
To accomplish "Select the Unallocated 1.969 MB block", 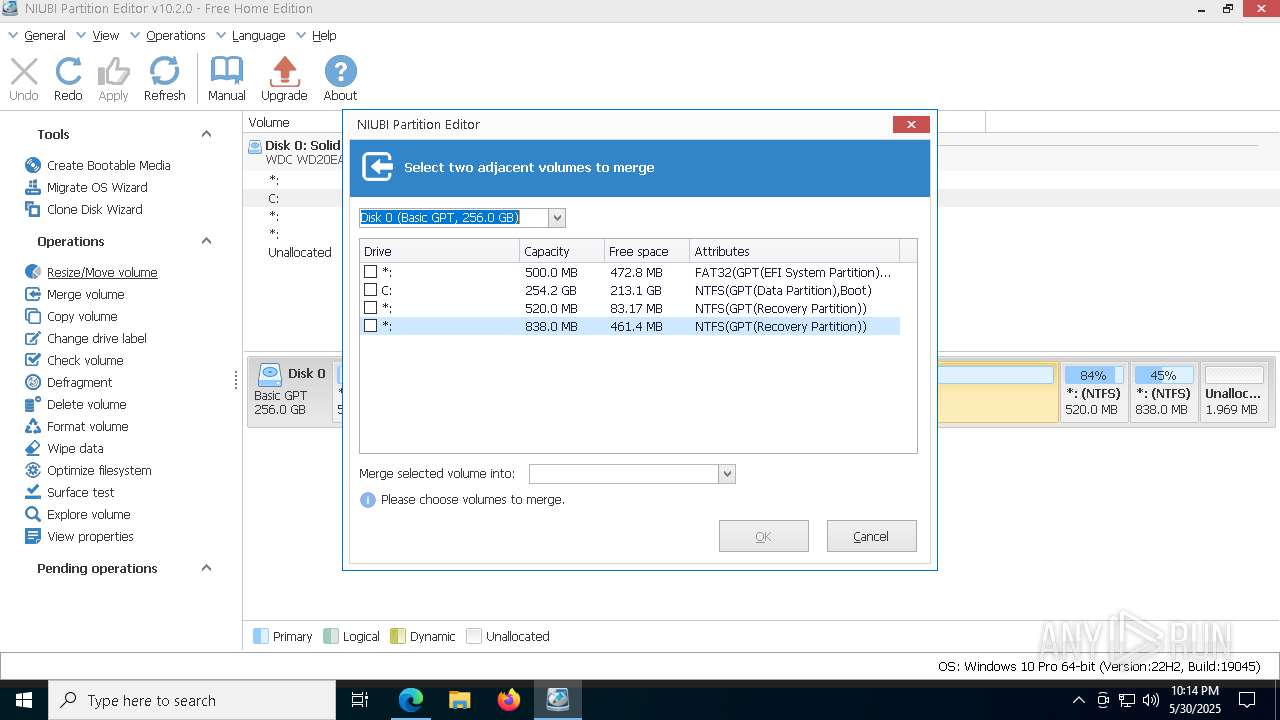I will [x=1234, y=392].
